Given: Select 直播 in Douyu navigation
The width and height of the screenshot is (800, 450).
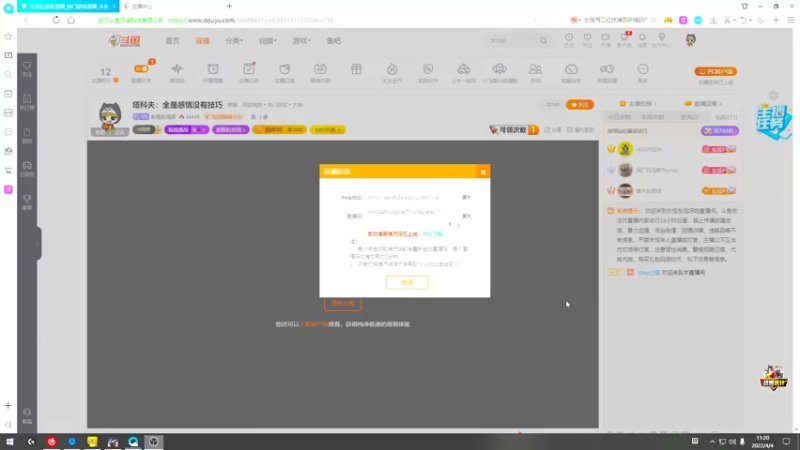Looking at the screenshot, I should pos(203,41).
